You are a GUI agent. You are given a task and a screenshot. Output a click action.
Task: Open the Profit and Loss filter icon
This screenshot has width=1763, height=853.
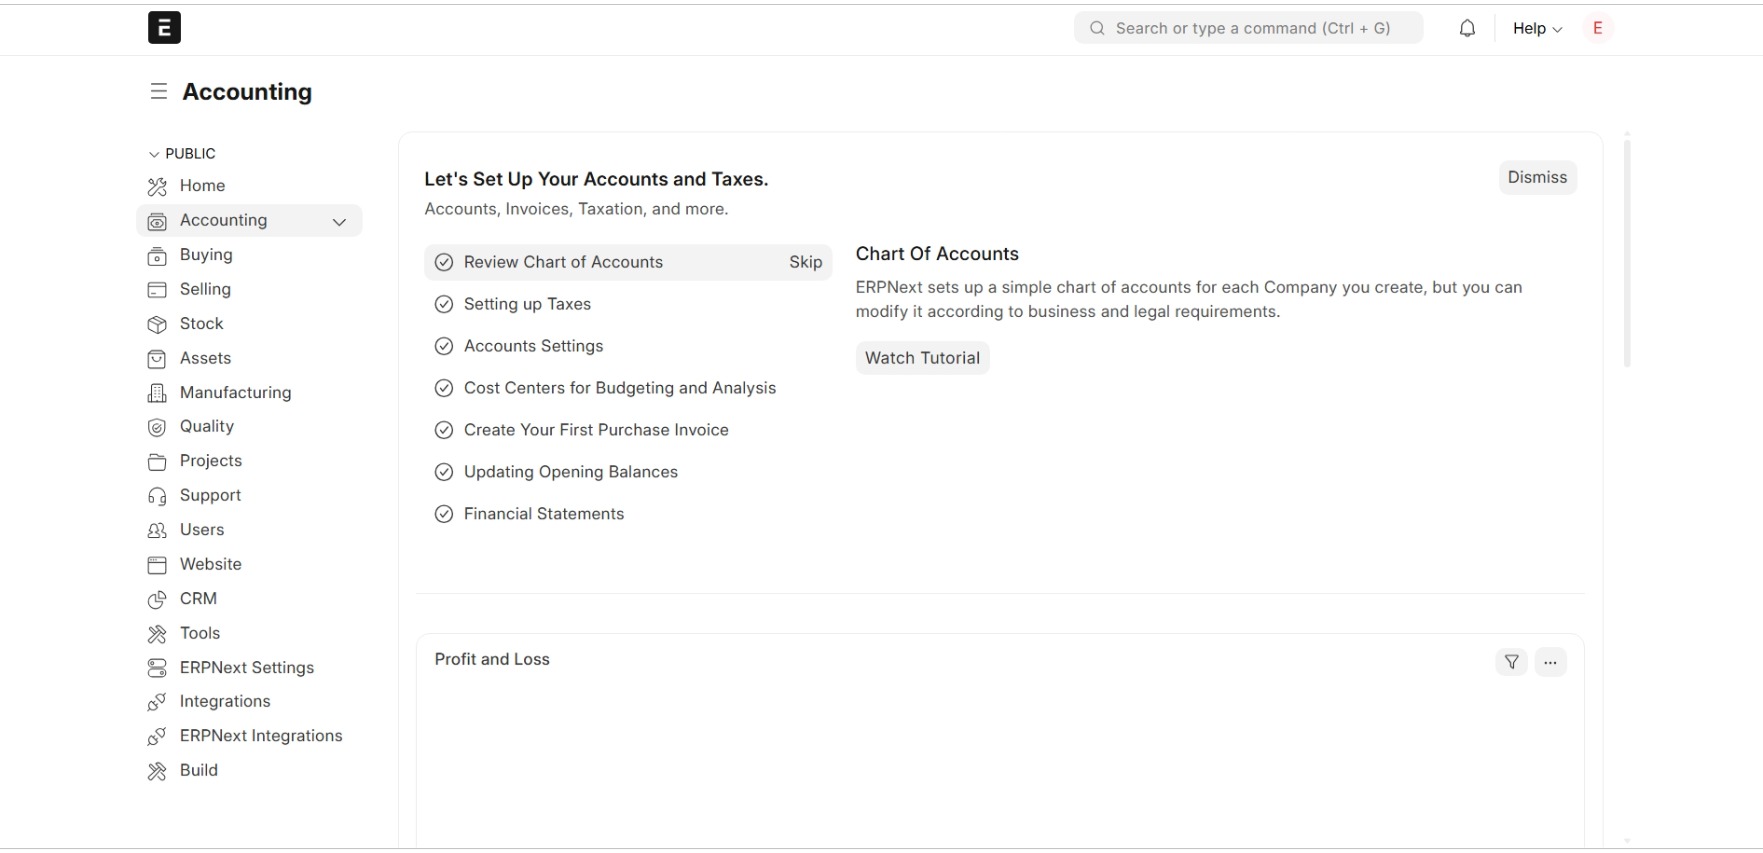(1511, 662)
